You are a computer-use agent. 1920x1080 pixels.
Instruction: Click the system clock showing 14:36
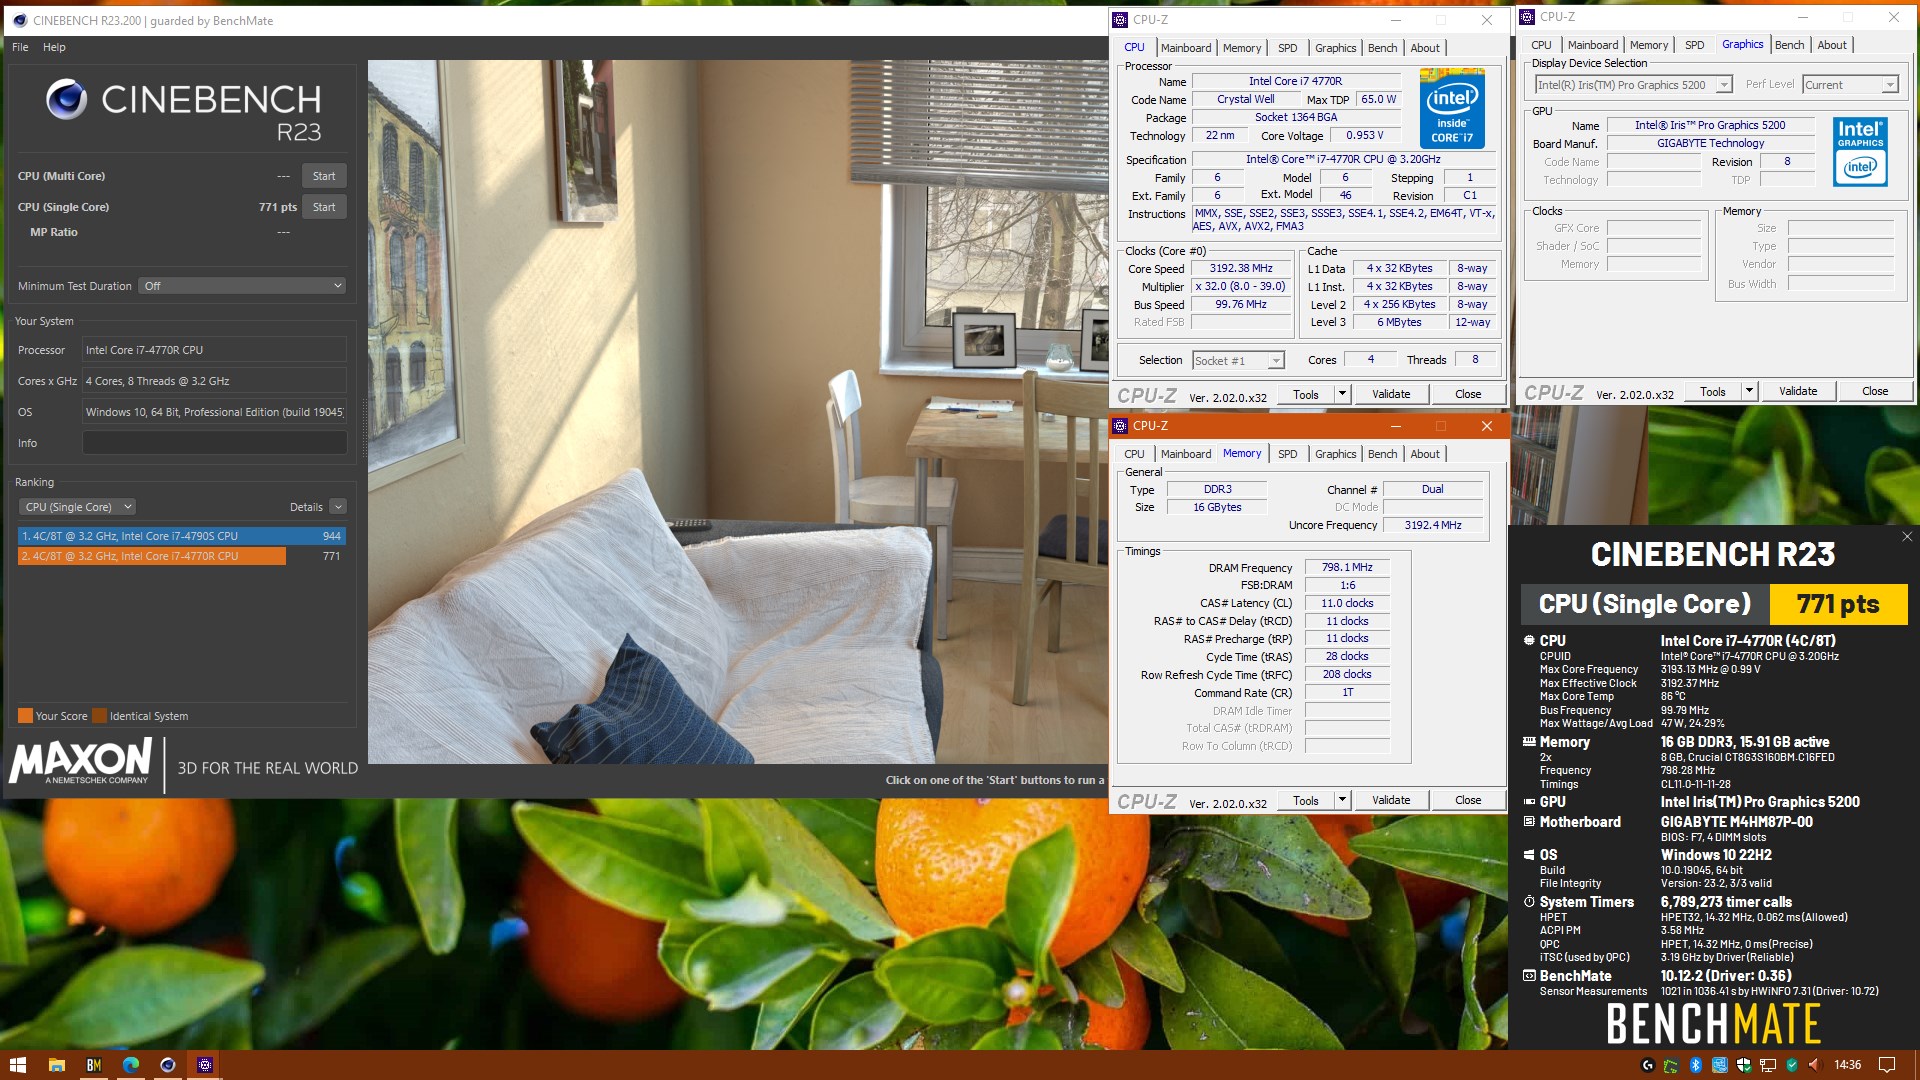point(1848,1065)
